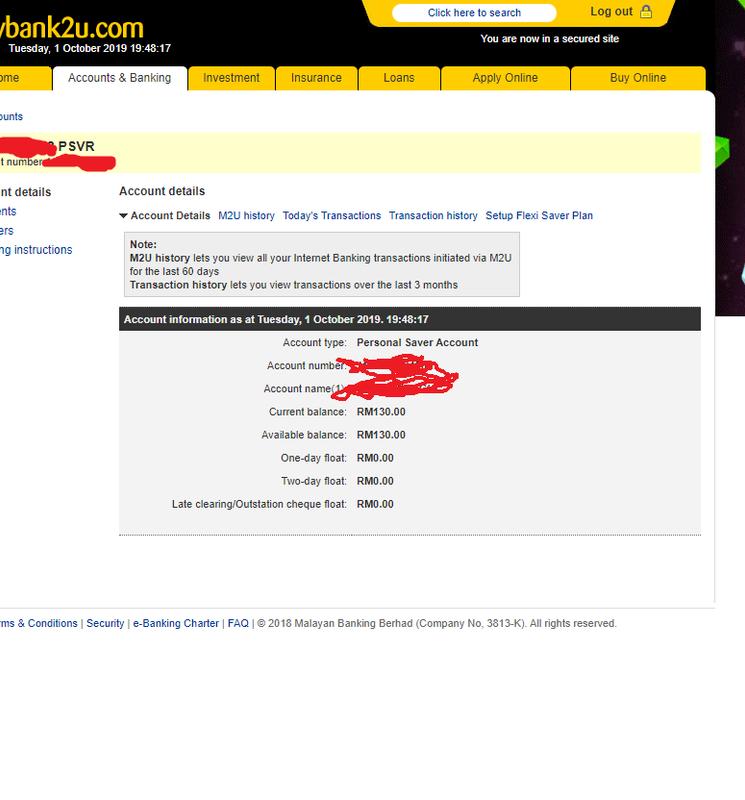Click the 'Available balance:' label

coord(304,435)
